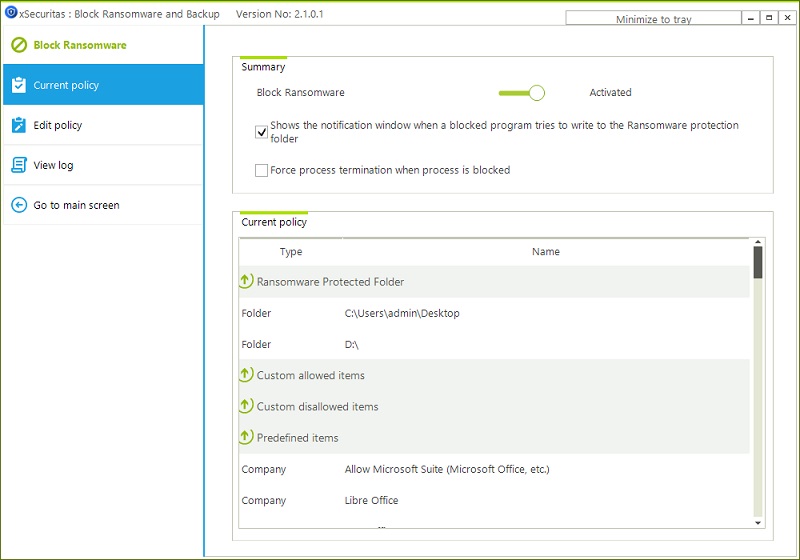Click the window maximize button
800x560 pixels.
[769, 18]
